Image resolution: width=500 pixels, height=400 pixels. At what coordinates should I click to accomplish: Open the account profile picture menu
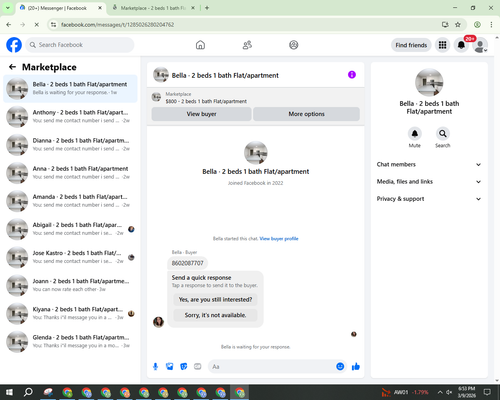pyautogui.click(x=480, y=45)
